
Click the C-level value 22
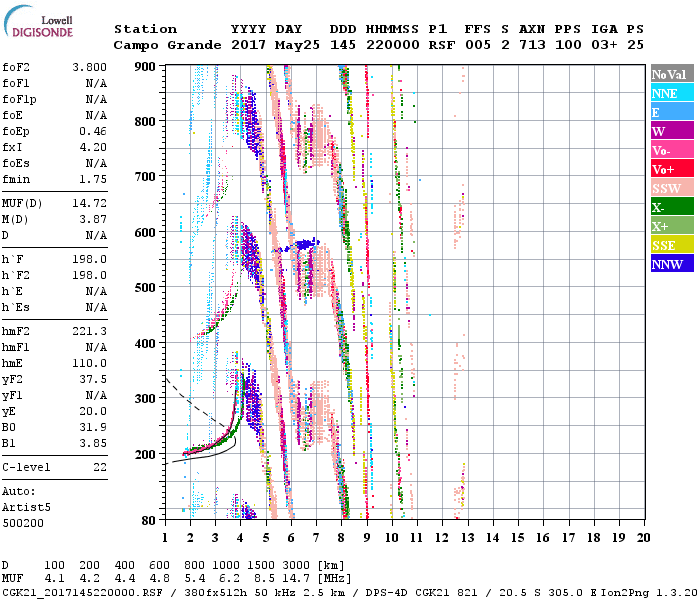[x=100, y=467]
